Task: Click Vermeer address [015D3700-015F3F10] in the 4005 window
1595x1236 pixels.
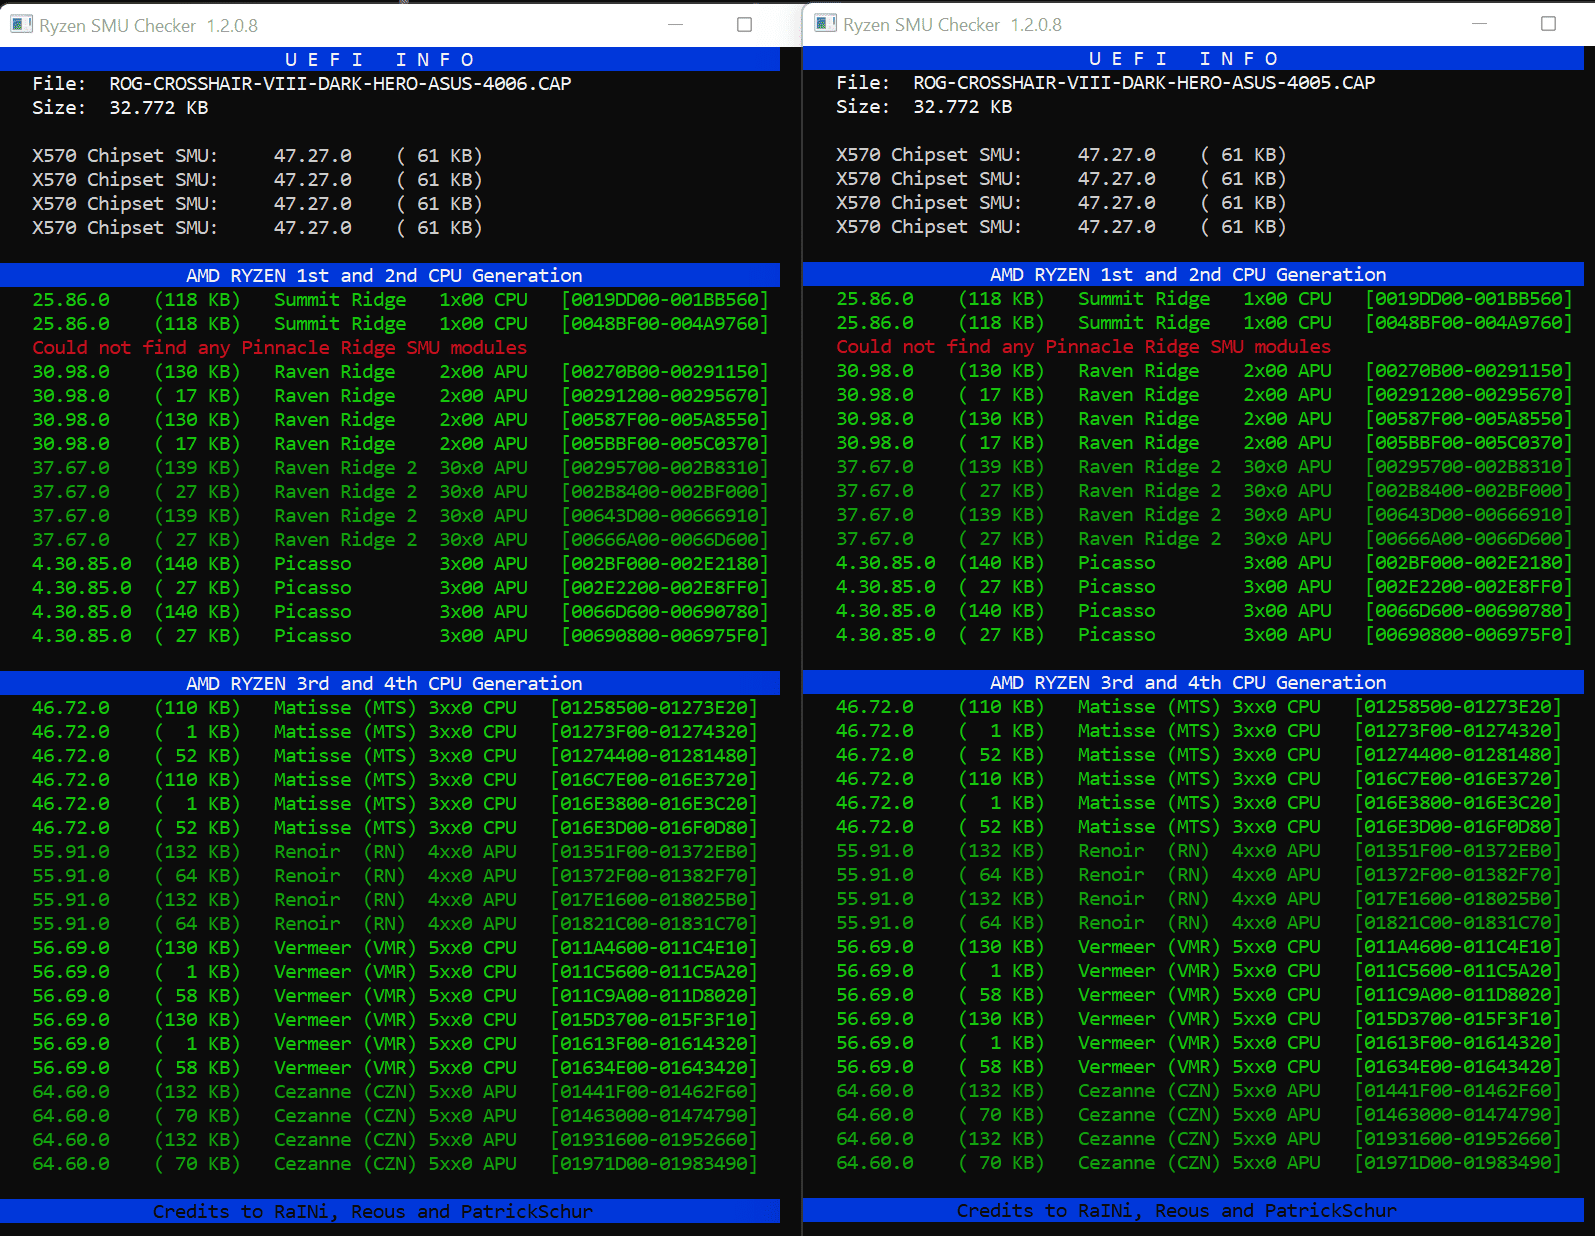Action: 1458,1019
